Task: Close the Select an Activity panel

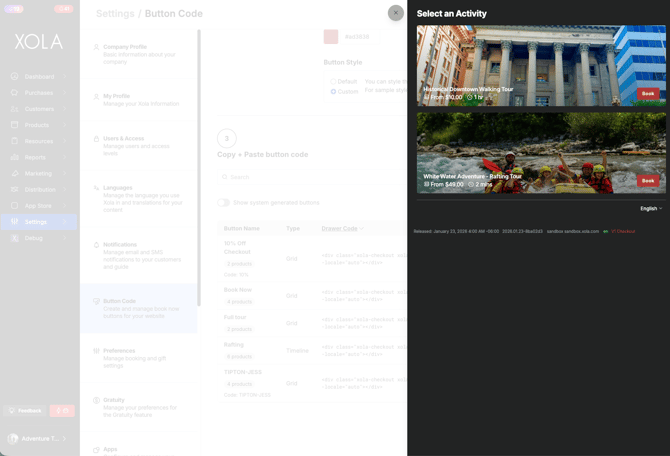Action: [396, 13]
